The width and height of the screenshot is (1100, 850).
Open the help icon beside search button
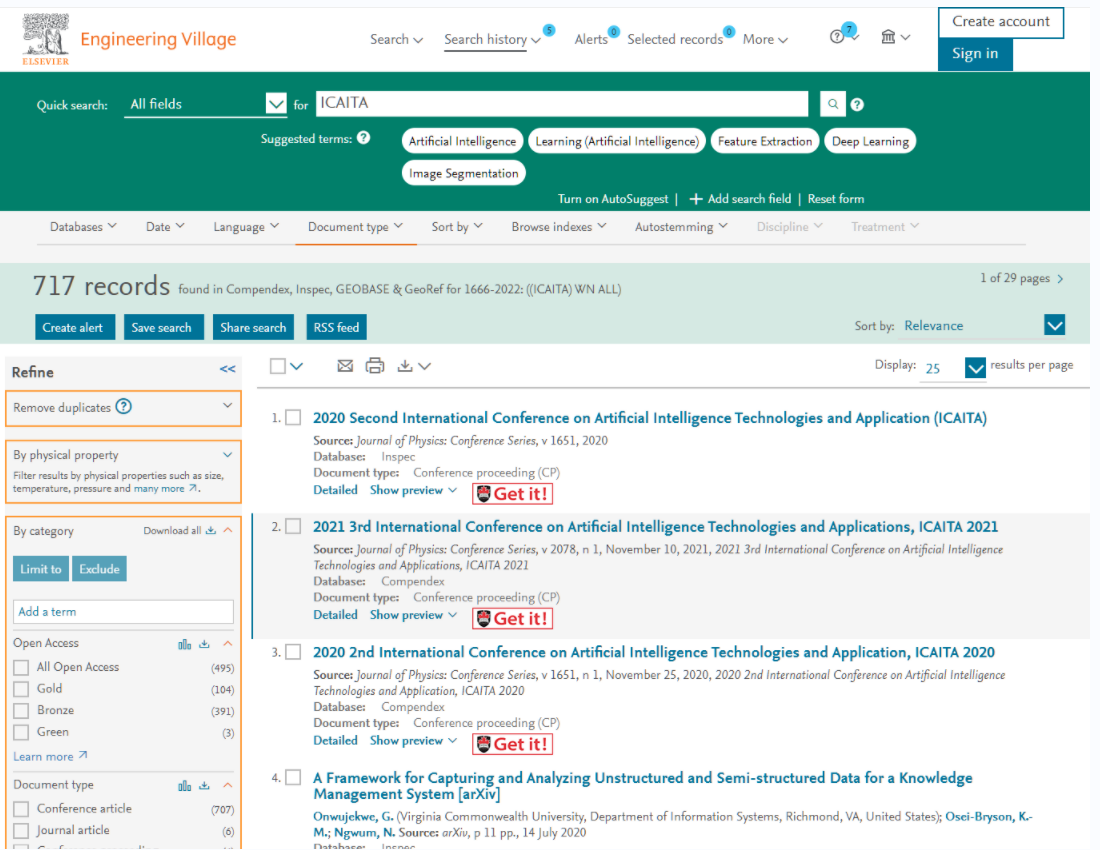click(x=857, y=104)
